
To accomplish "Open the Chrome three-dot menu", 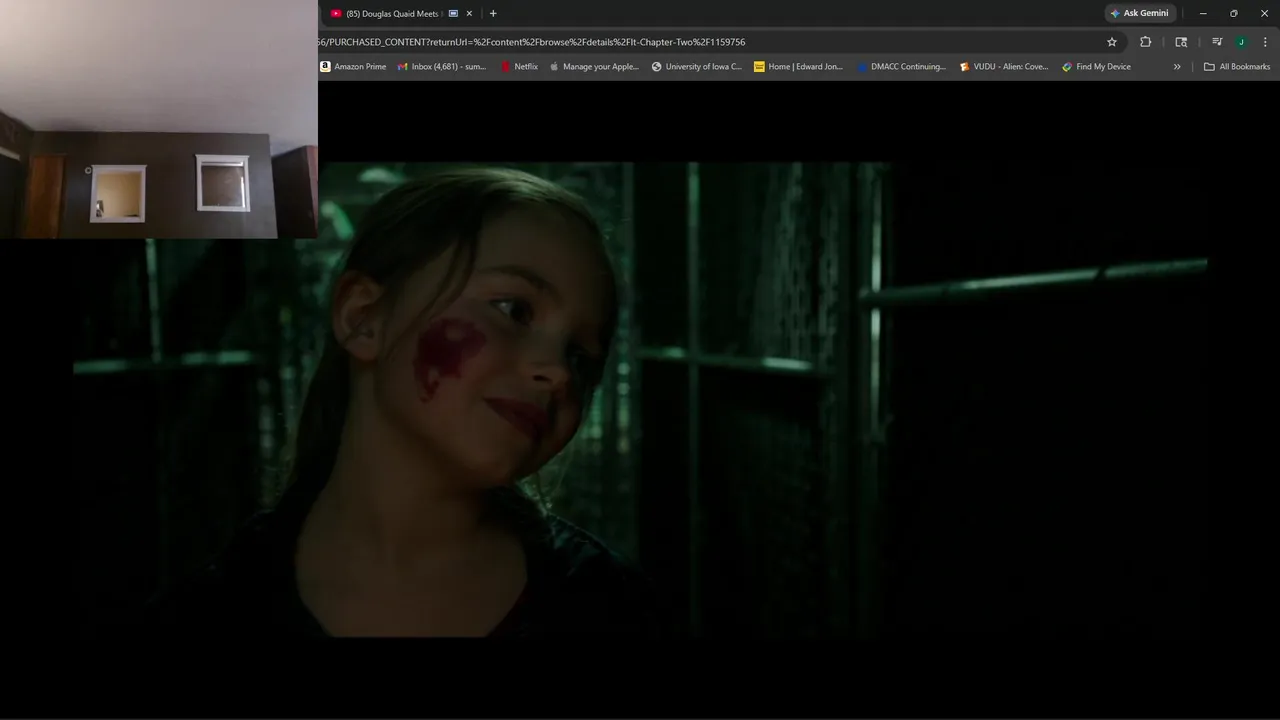I will [x=1265, y=42].
